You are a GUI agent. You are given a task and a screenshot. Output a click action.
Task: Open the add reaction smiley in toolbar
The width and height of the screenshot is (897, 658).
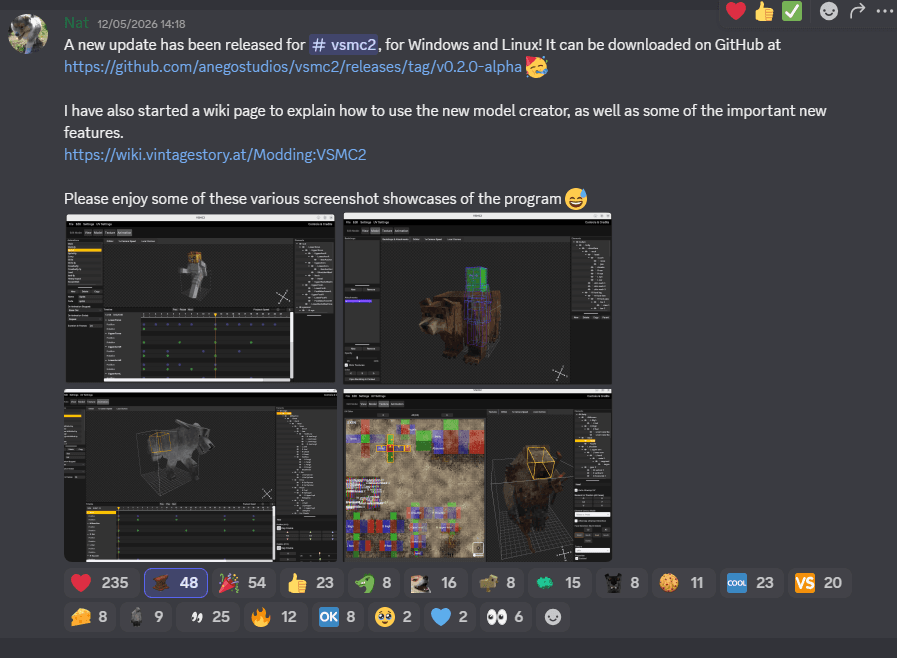click(828, 11)
